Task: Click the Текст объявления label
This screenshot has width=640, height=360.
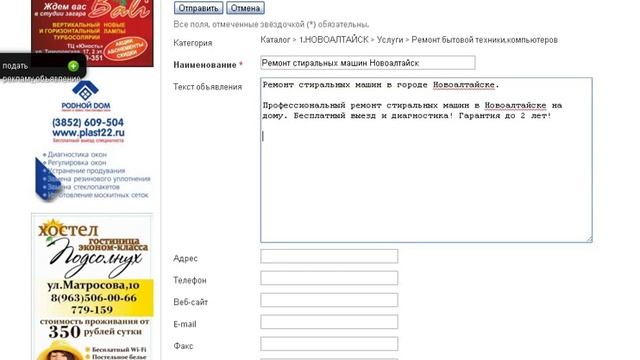Action: tap(208, 87)
